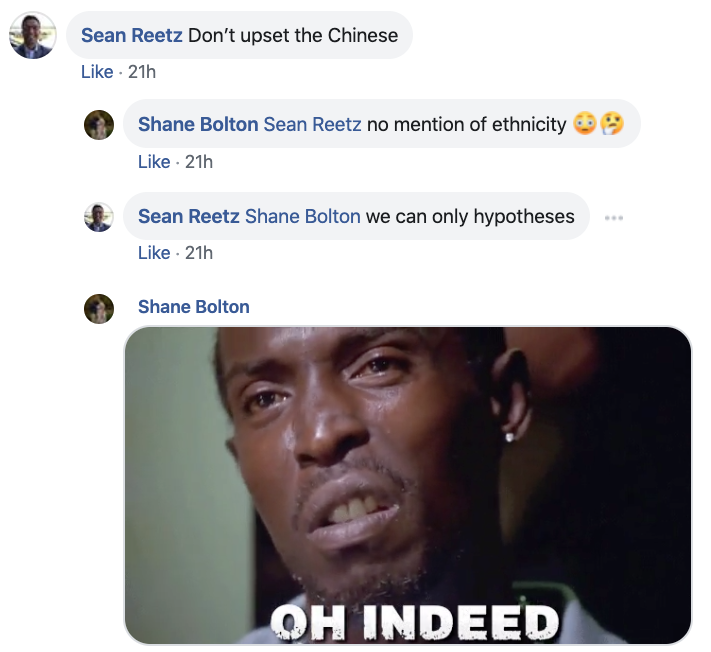The image size is (711, 652).
Task: Click the tagged Shane Bolton mention in reply
Action: [x=303, y=216]
